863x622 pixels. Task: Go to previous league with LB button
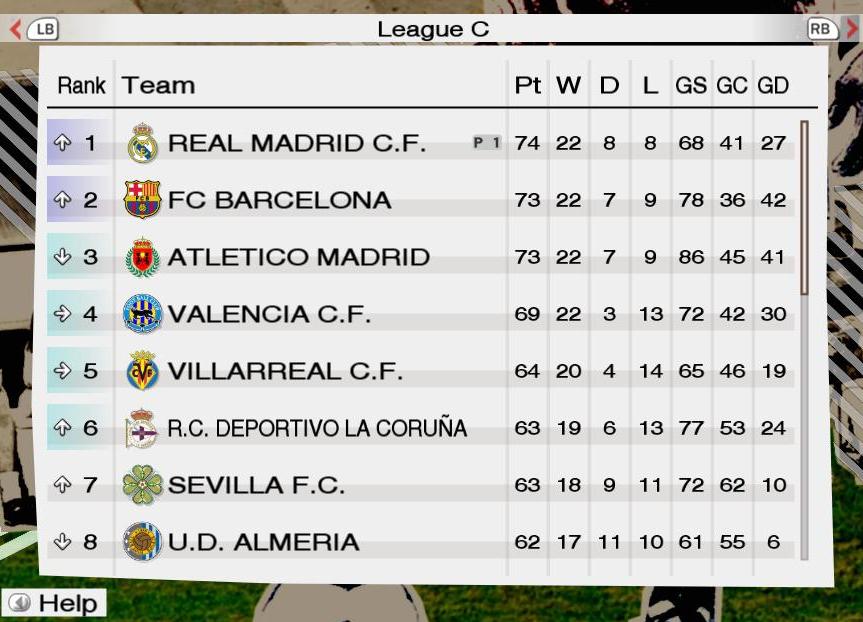[43, 29]
